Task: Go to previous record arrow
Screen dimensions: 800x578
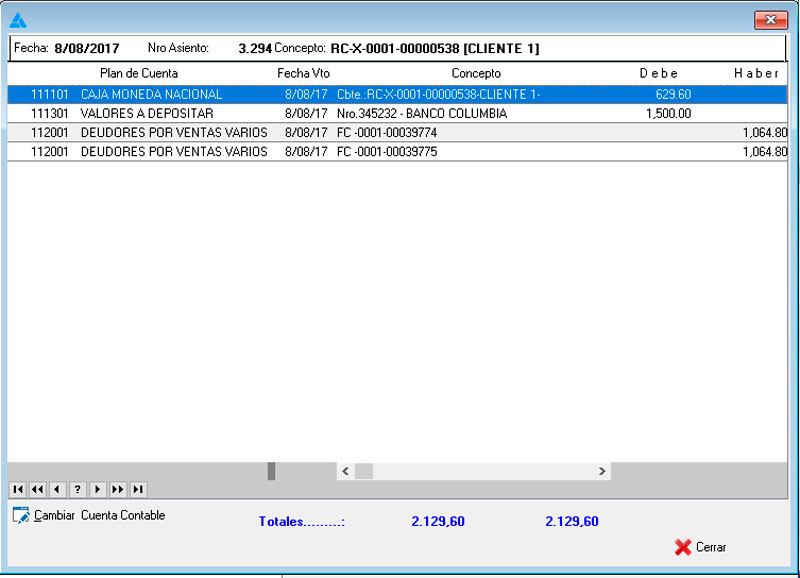Action: coord(57,489)
